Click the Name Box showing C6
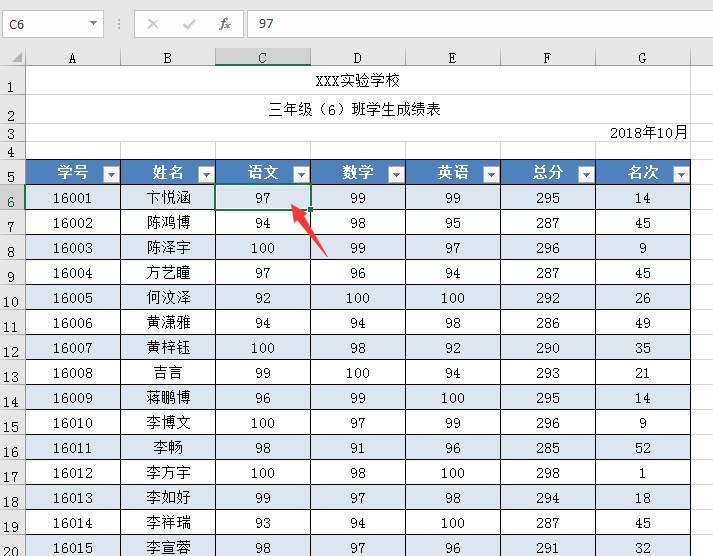The height and width of the screenshot is (556, 713). pyautogui.click(x=53, y=24)
